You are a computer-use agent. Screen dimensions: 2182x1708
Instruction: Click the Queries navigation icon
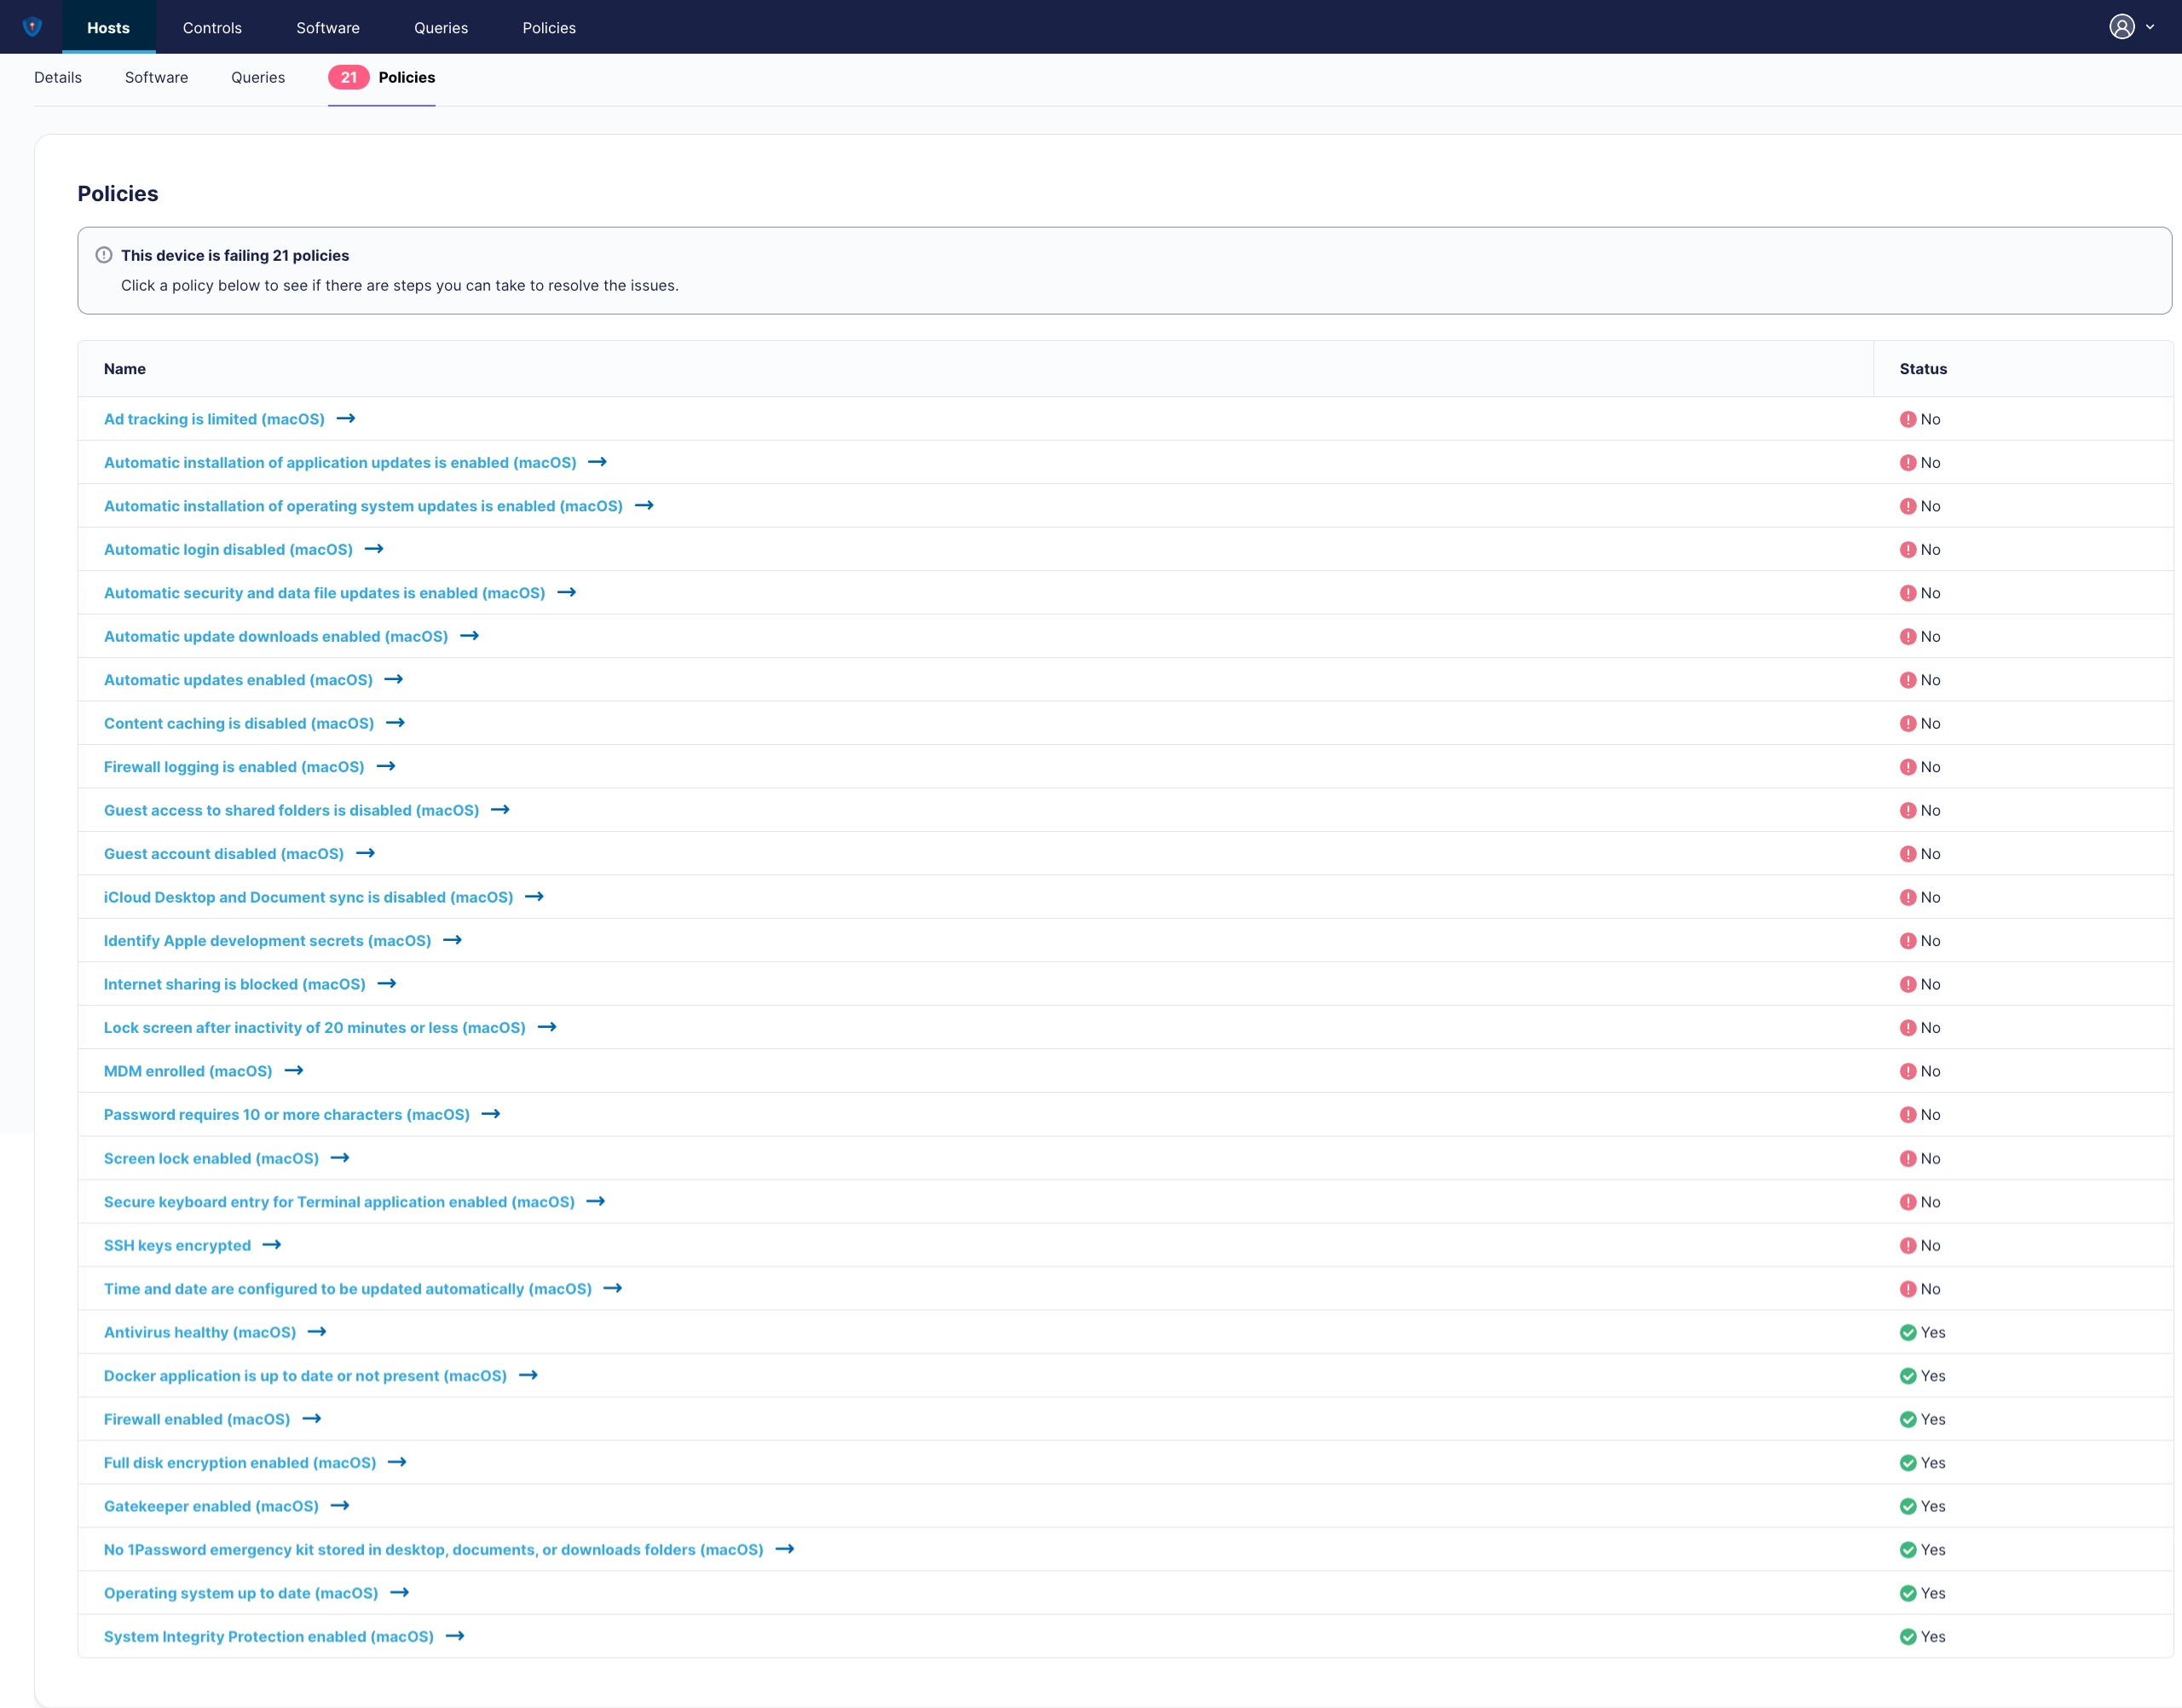pos(441,25)
